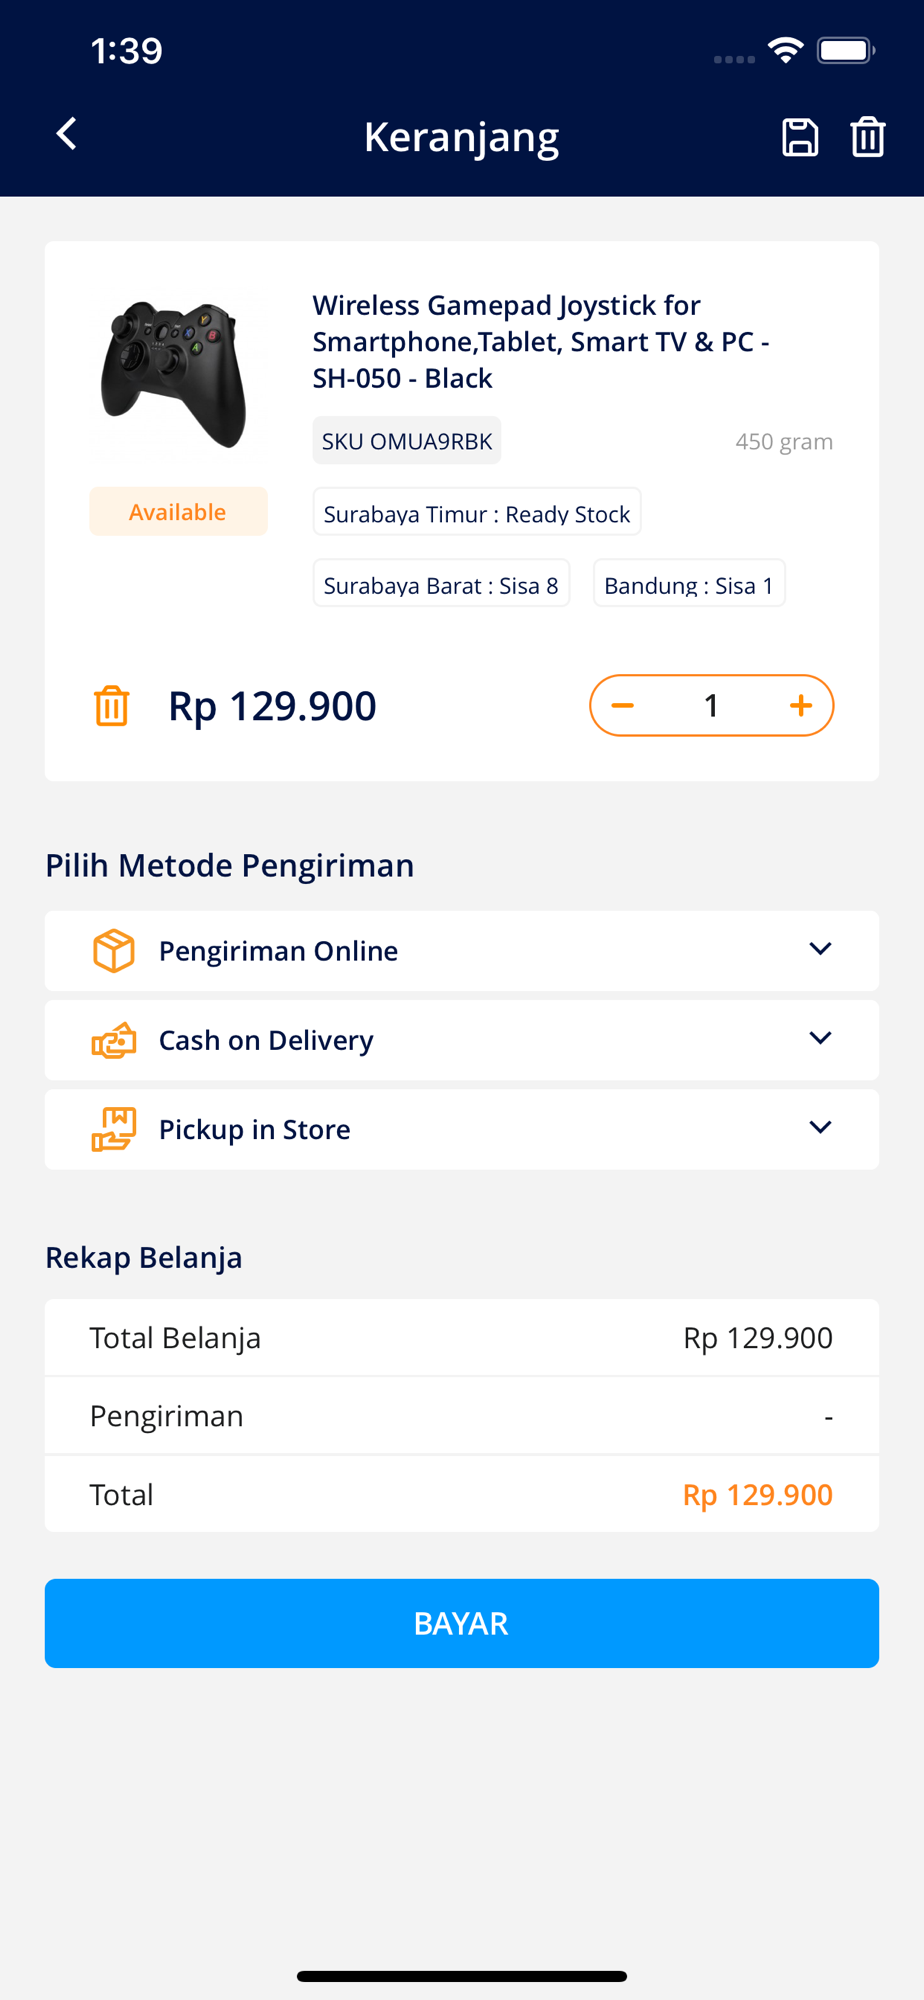Expand Cash on Delivery chevron
924x2000 pixels.
point(820,1038)
